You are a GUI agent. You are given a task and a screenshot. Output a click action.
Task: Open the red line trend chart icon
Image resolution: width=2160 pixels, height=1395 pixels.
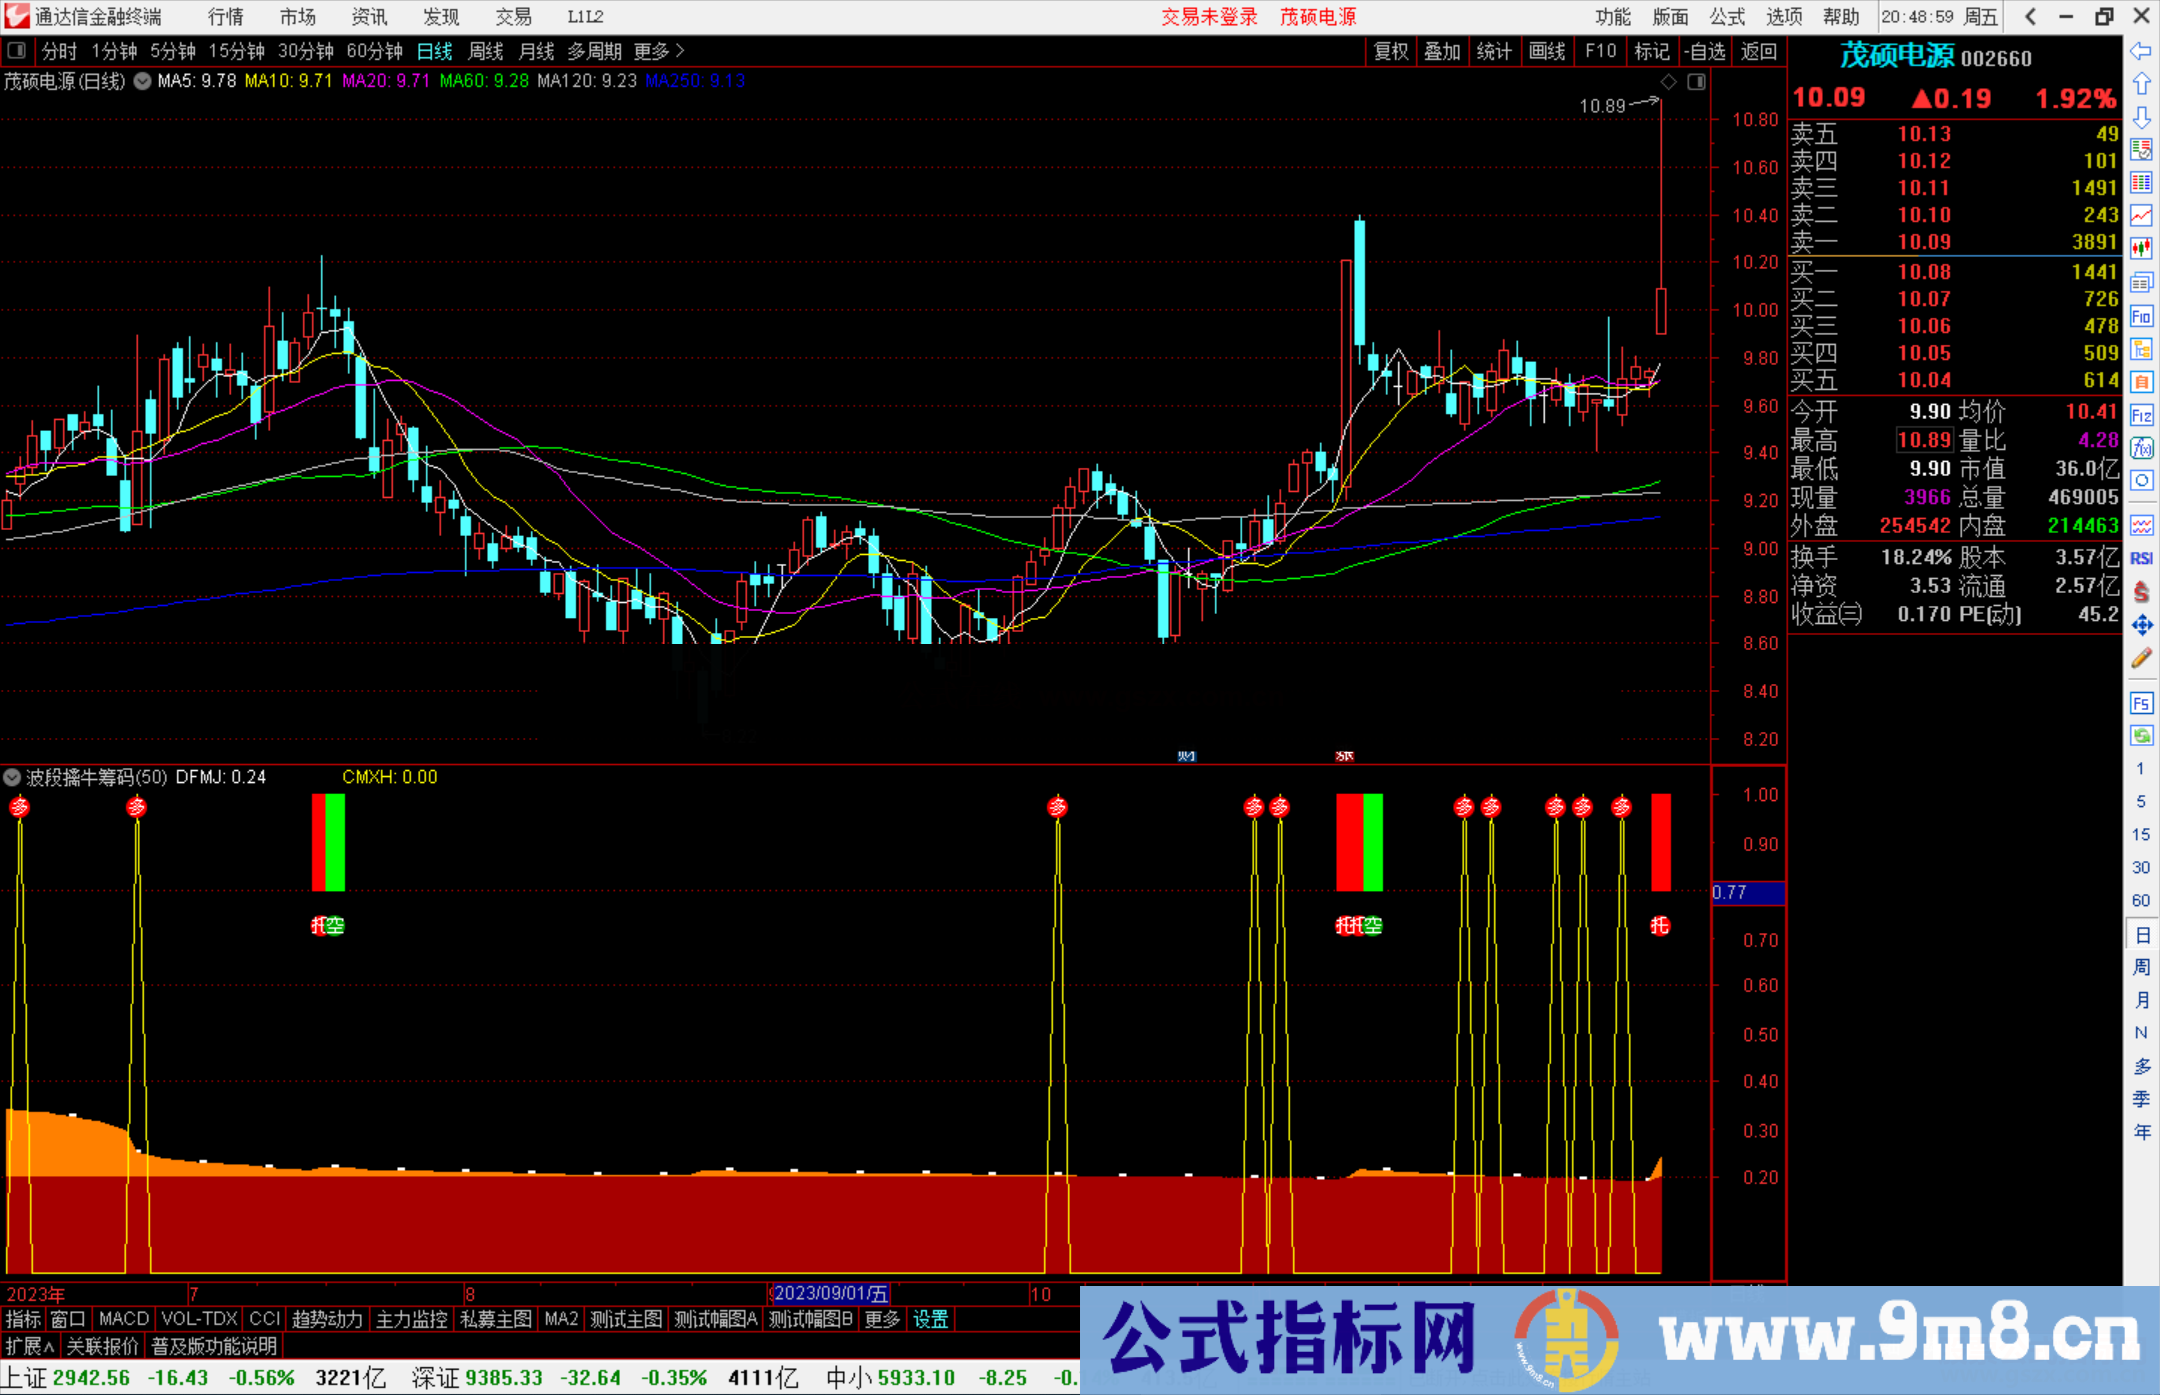[2141, 216]
